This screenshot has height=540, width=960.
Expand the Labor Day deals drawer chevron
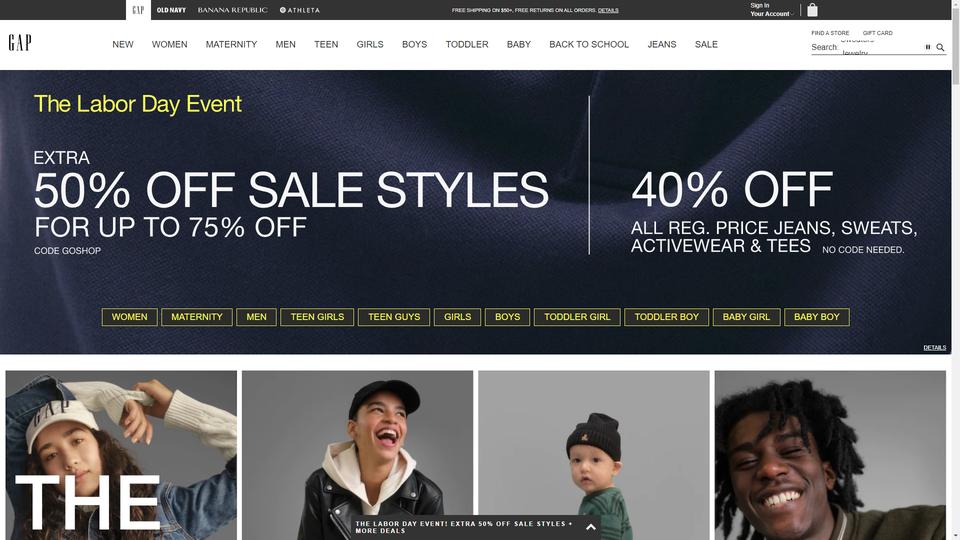tap(591, 527)
